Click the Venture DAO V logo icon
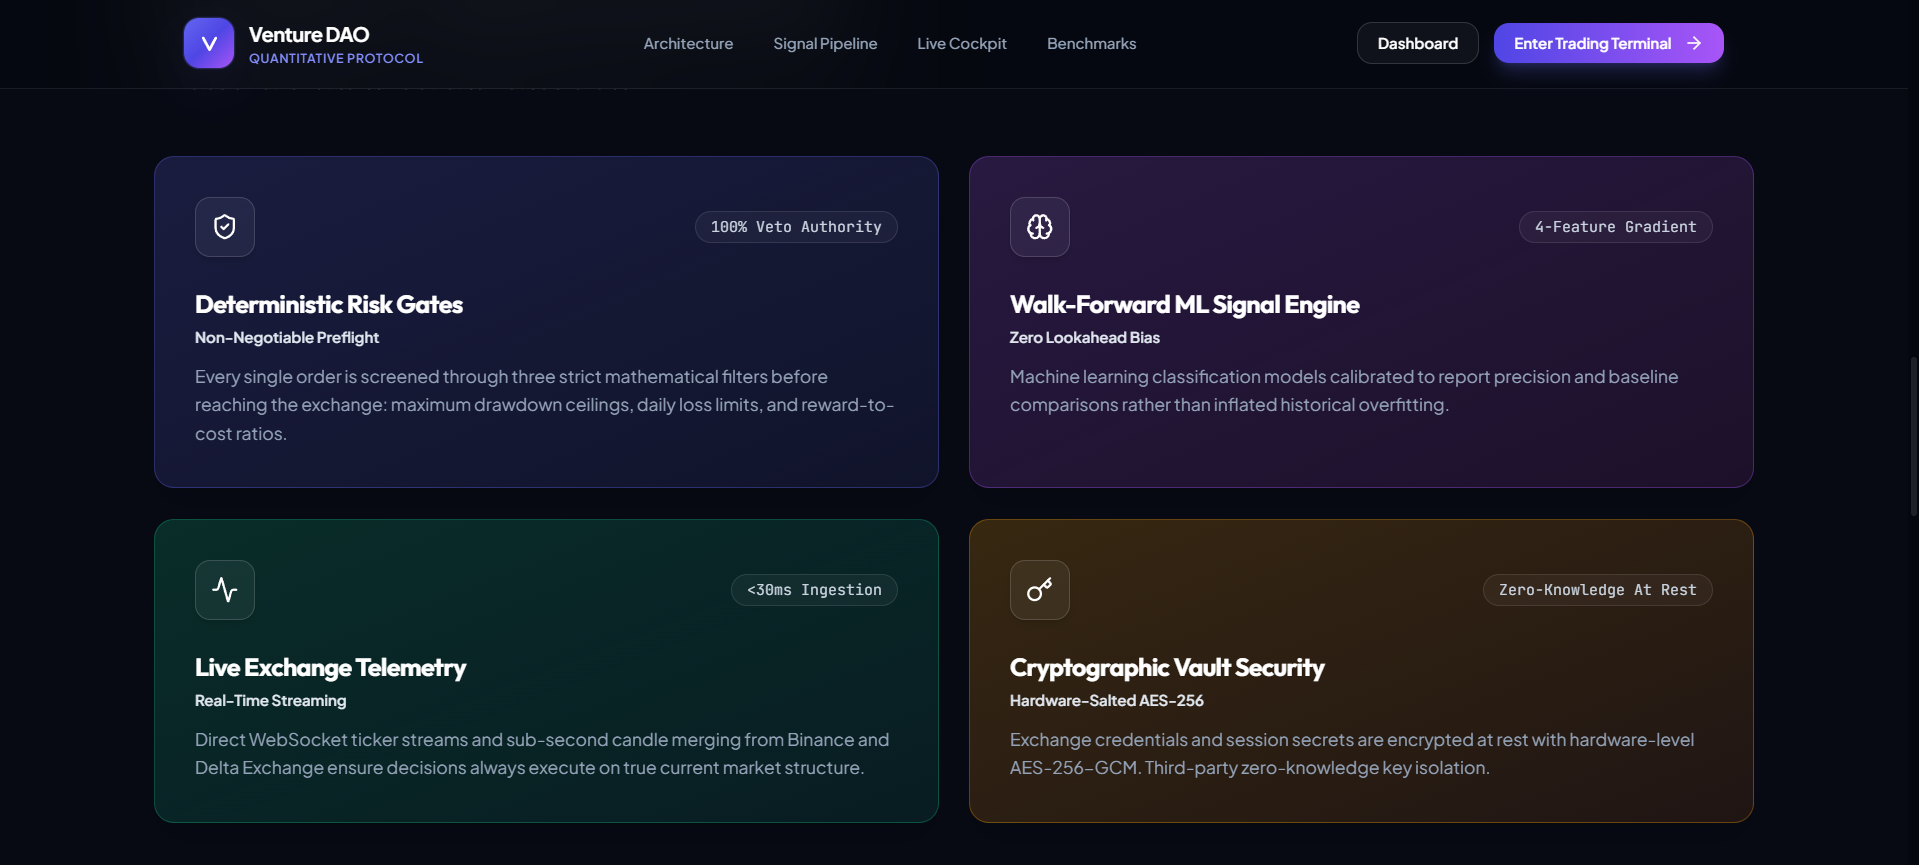 [209, 43]
